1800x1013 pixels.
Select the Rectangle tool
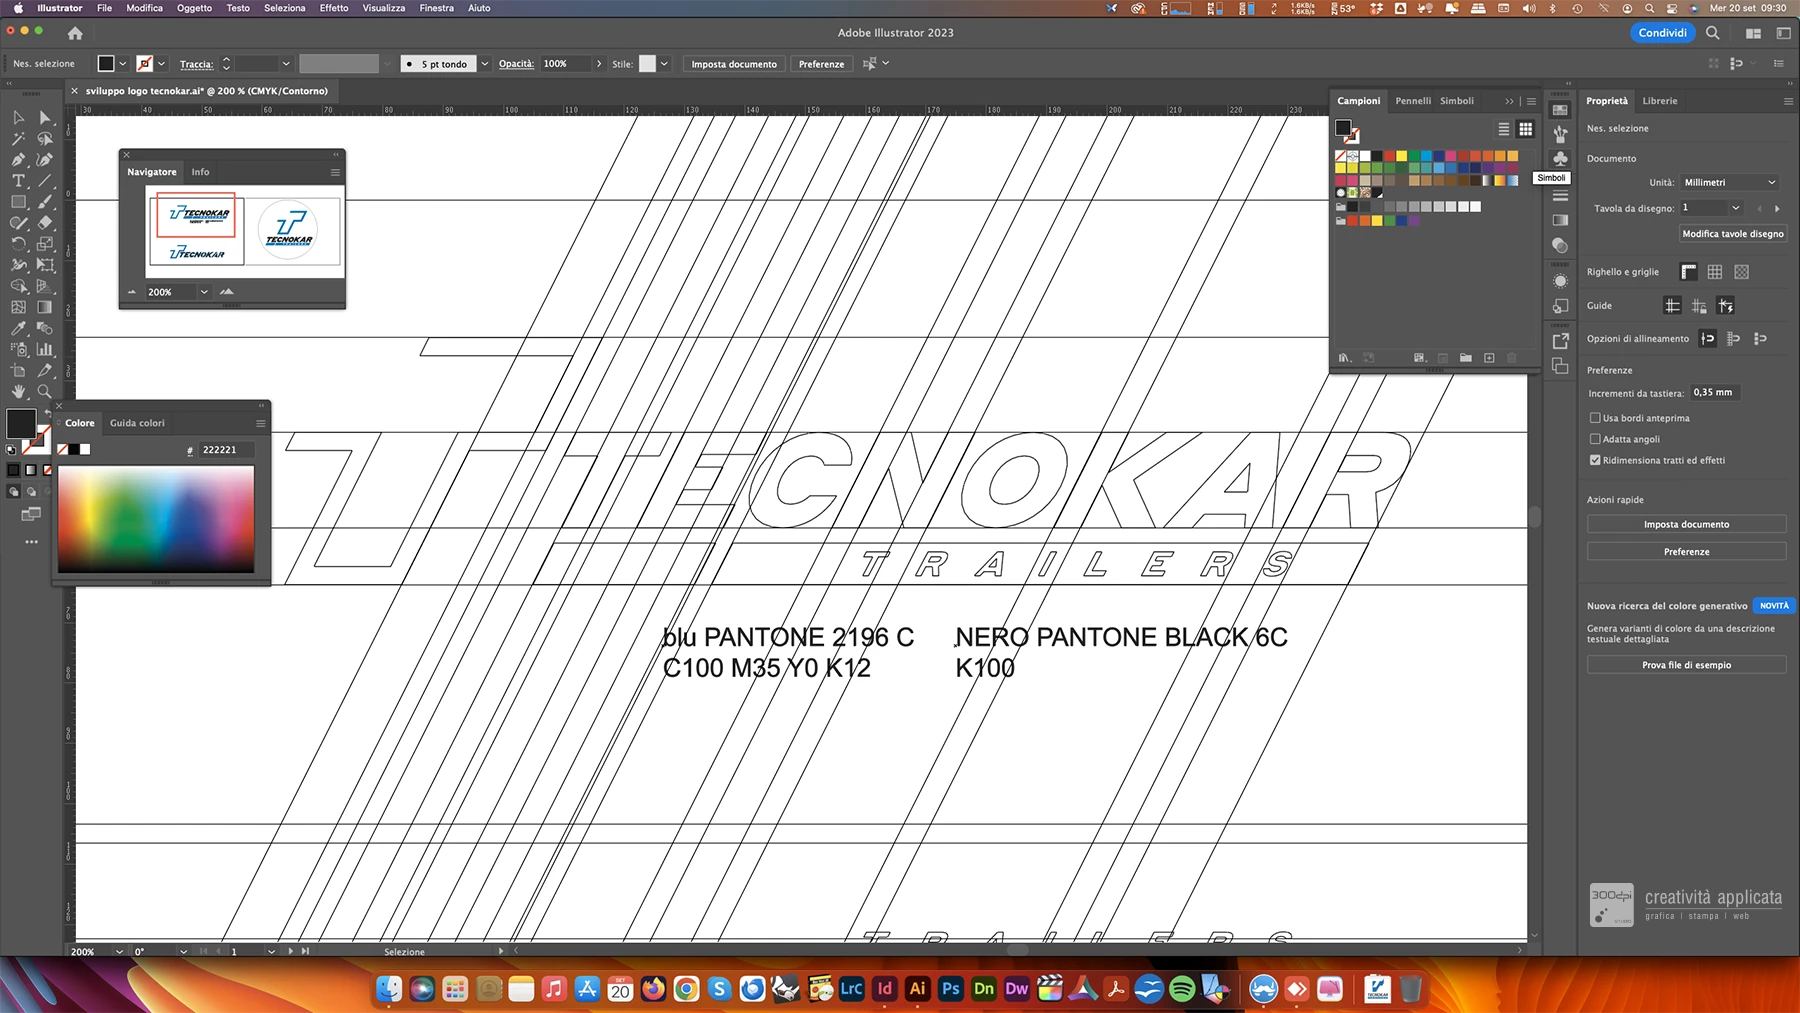tap(18, 202)
